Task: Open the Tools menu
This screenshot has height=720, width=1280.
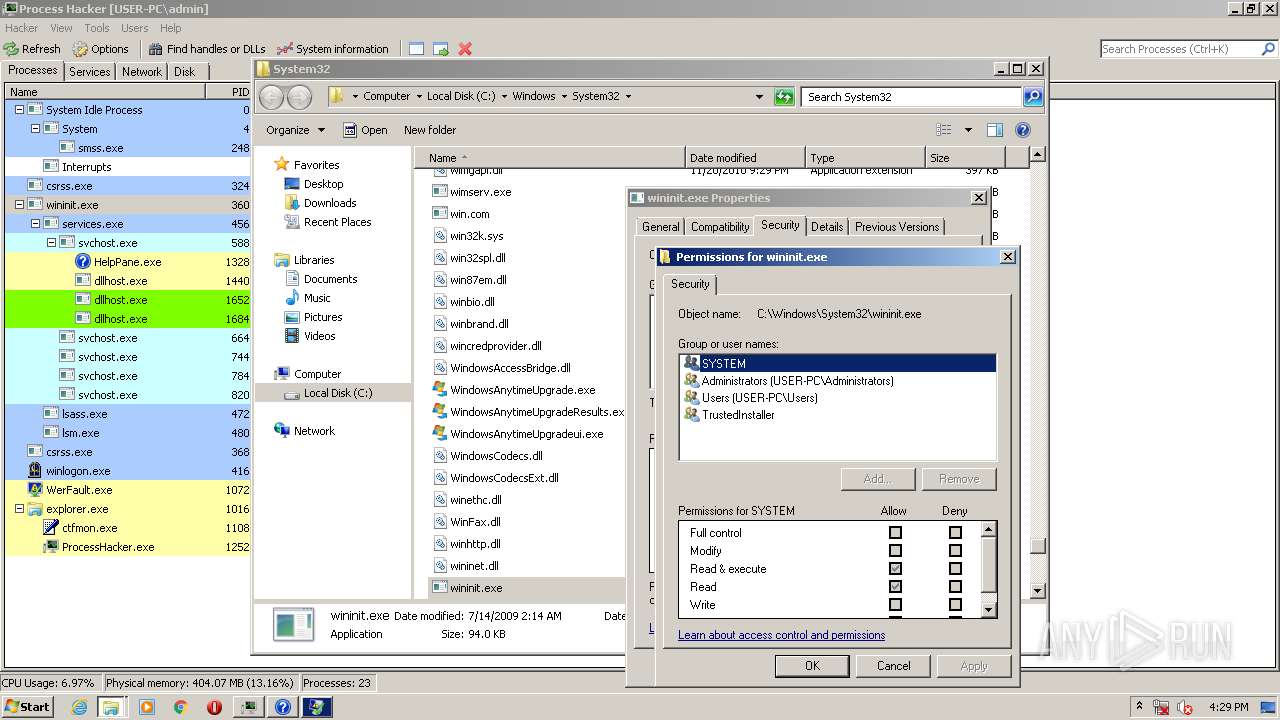Action: 97,28
